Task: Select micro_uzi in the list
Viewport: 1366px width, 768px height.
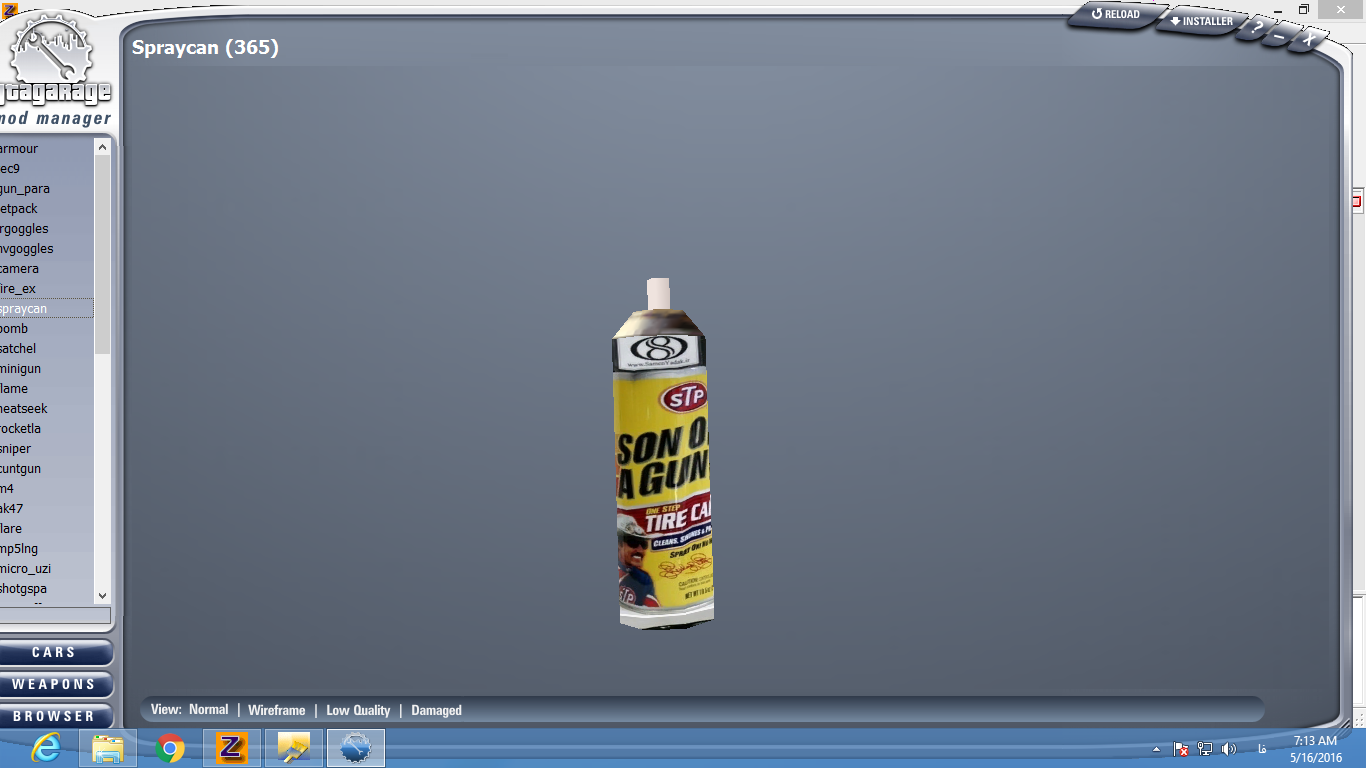Action: tap(47, 569)
